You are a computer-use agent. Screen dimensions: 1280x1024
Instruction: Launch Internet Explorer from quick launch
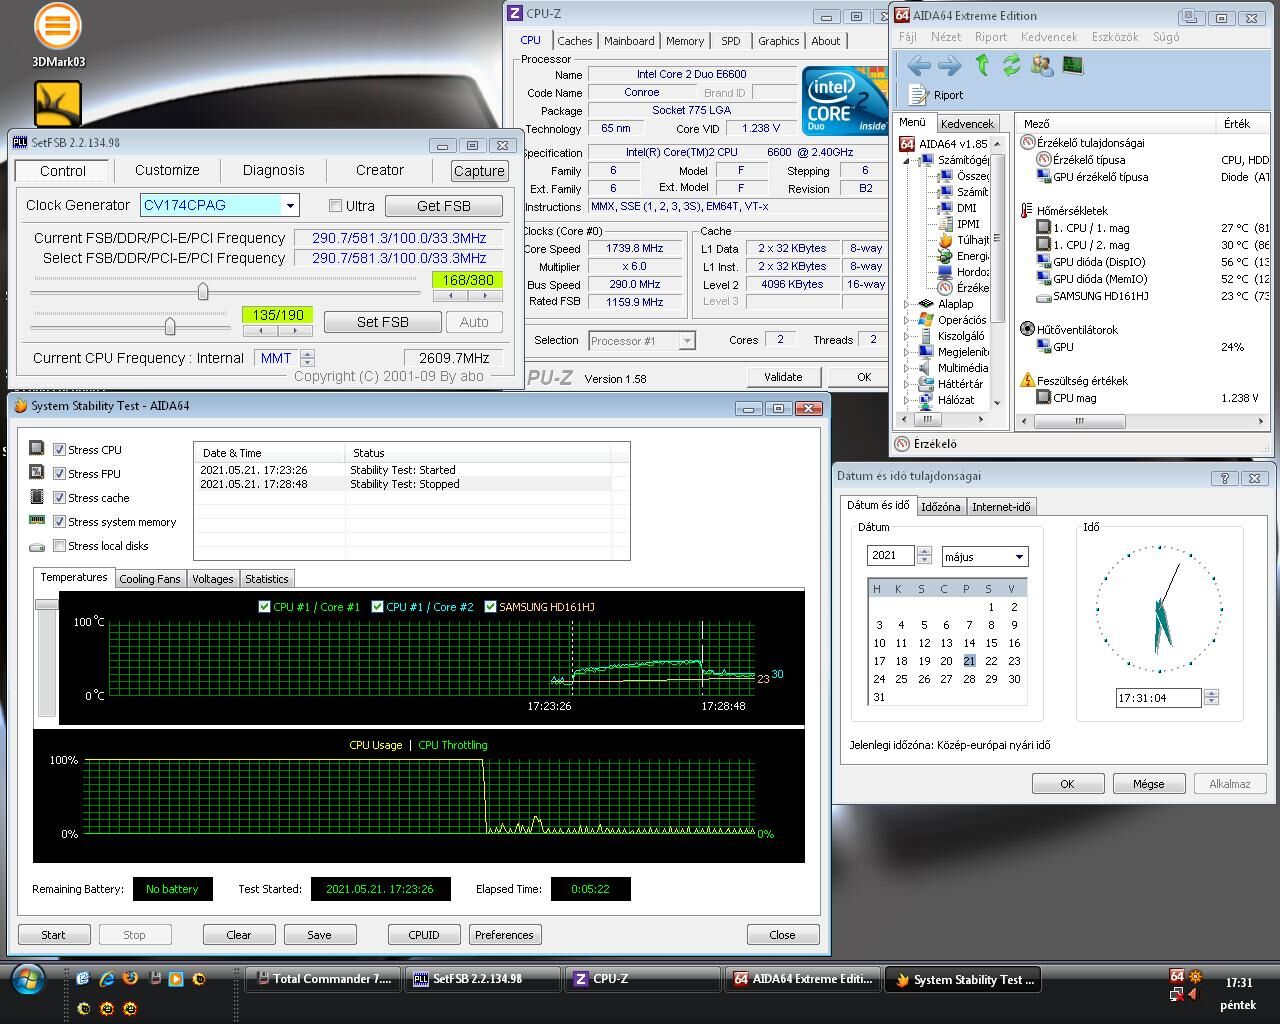pos(106,979)
